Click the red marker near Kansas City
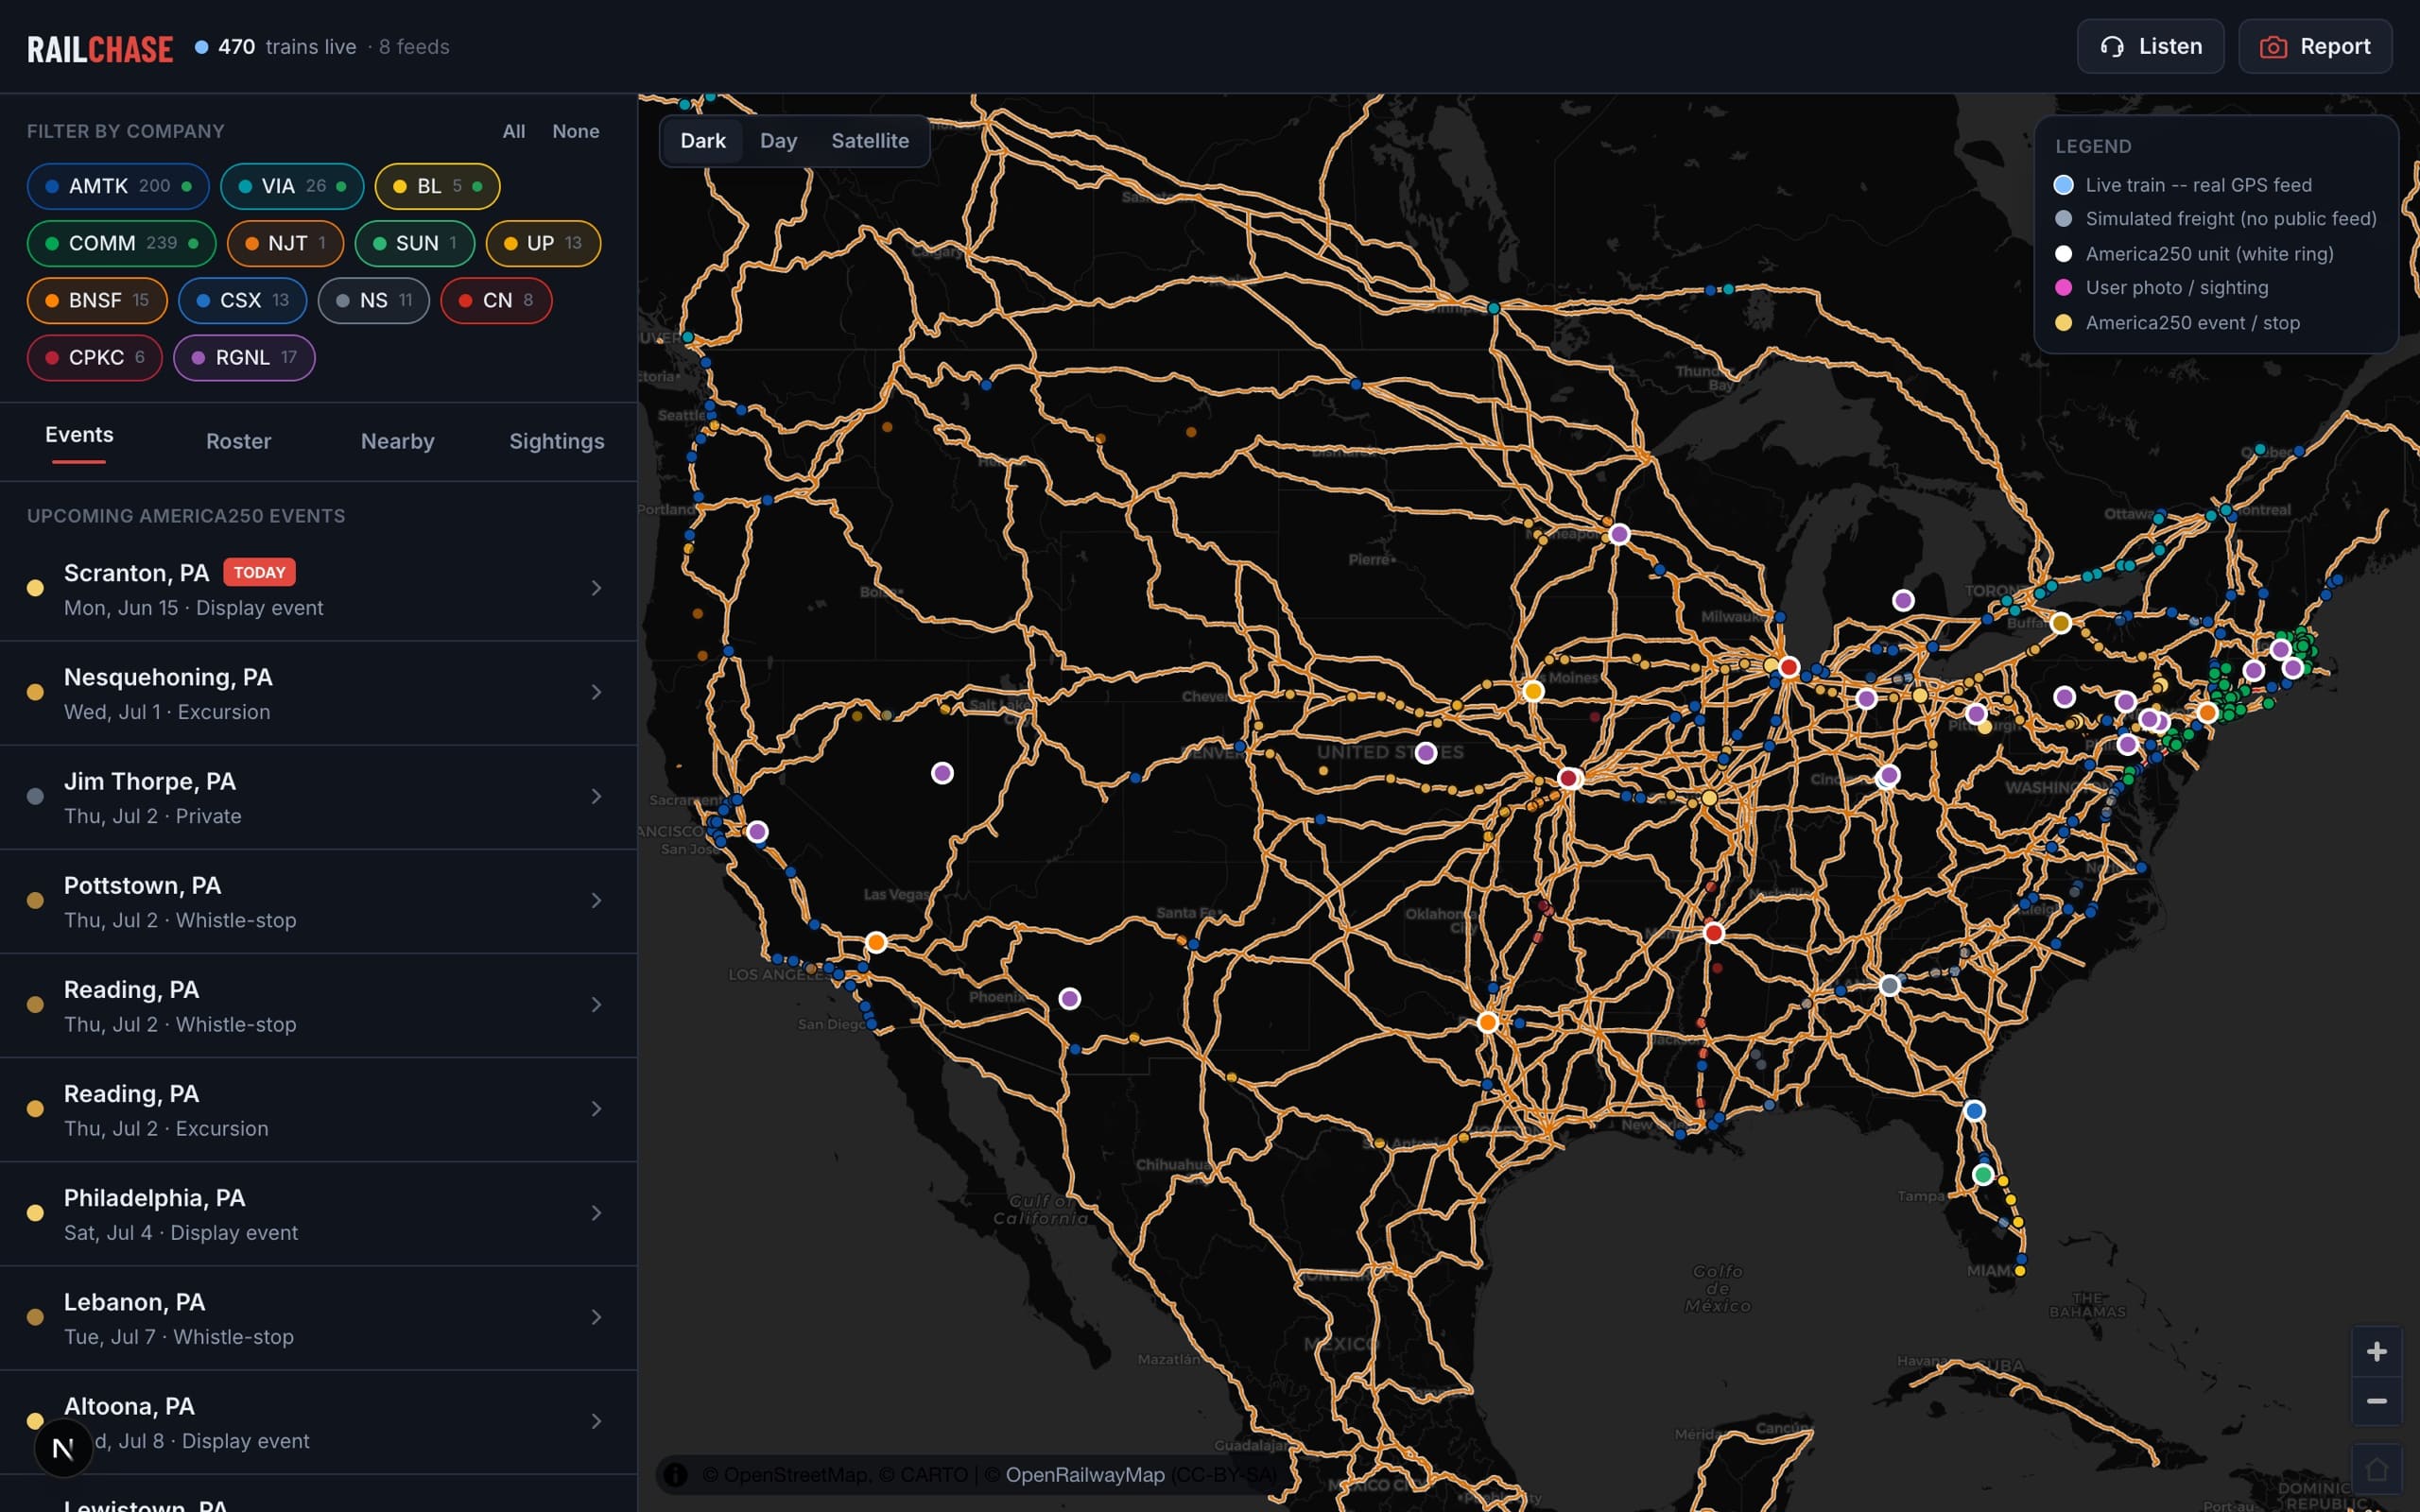 tap(1568, 778)
